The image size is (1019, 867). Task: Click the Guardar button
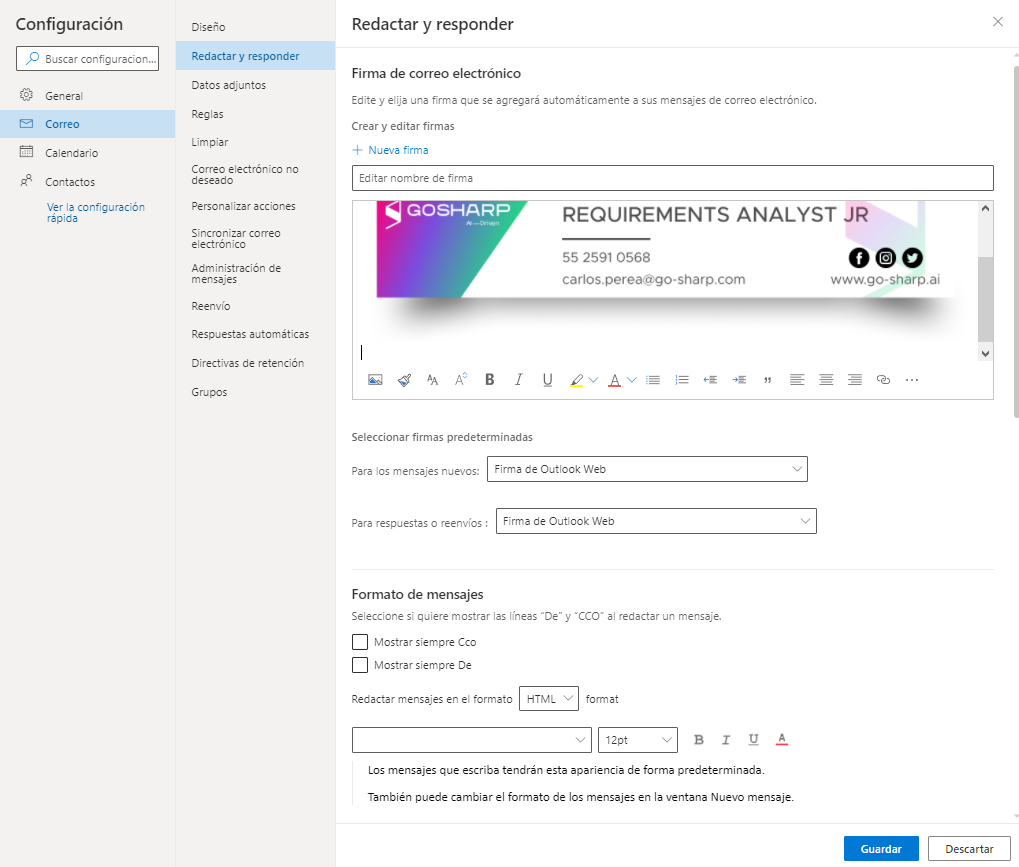click(881, 849)
